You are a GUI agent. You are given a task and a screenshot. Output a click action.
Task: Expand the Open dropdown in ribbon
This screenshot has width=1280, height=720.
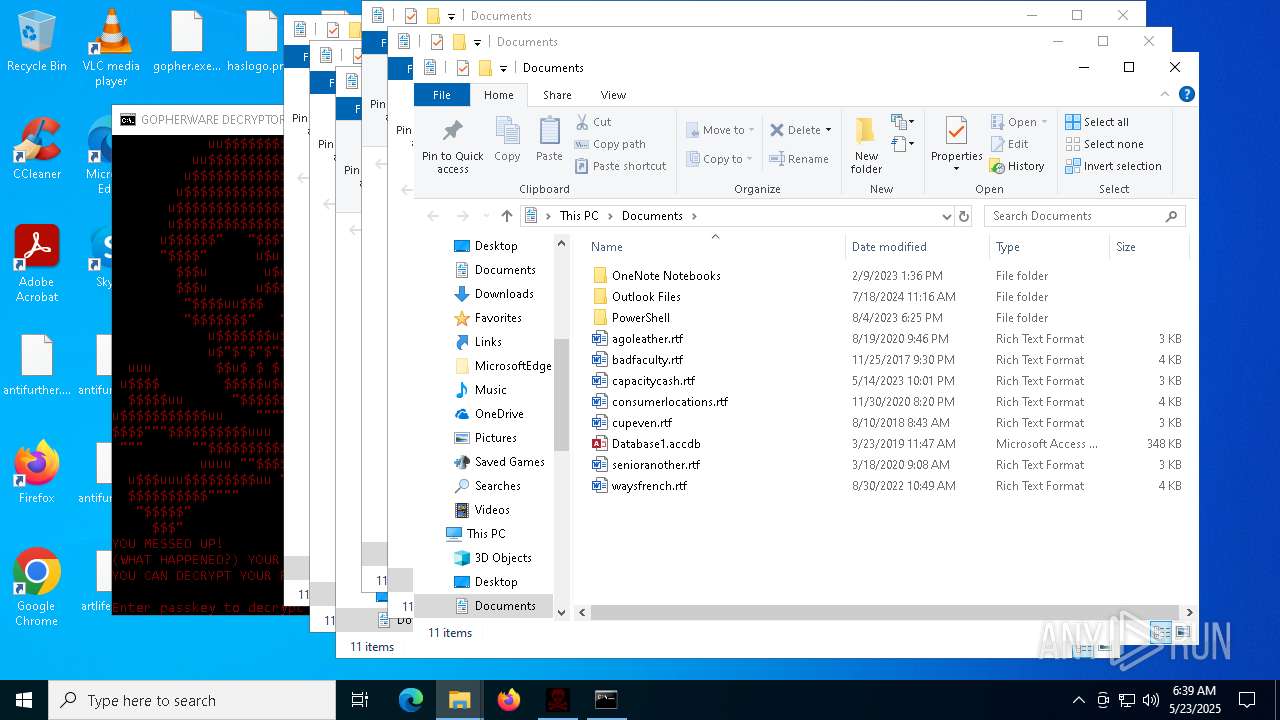[x=1044, y=122]
